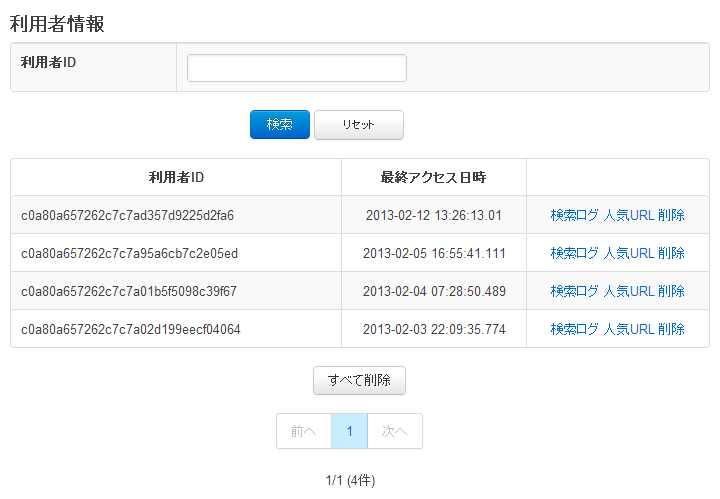The height and width of the screenshot is (499, 720).
Task: Delete the user ending d2fa6 via 削除
Action: 671,215
